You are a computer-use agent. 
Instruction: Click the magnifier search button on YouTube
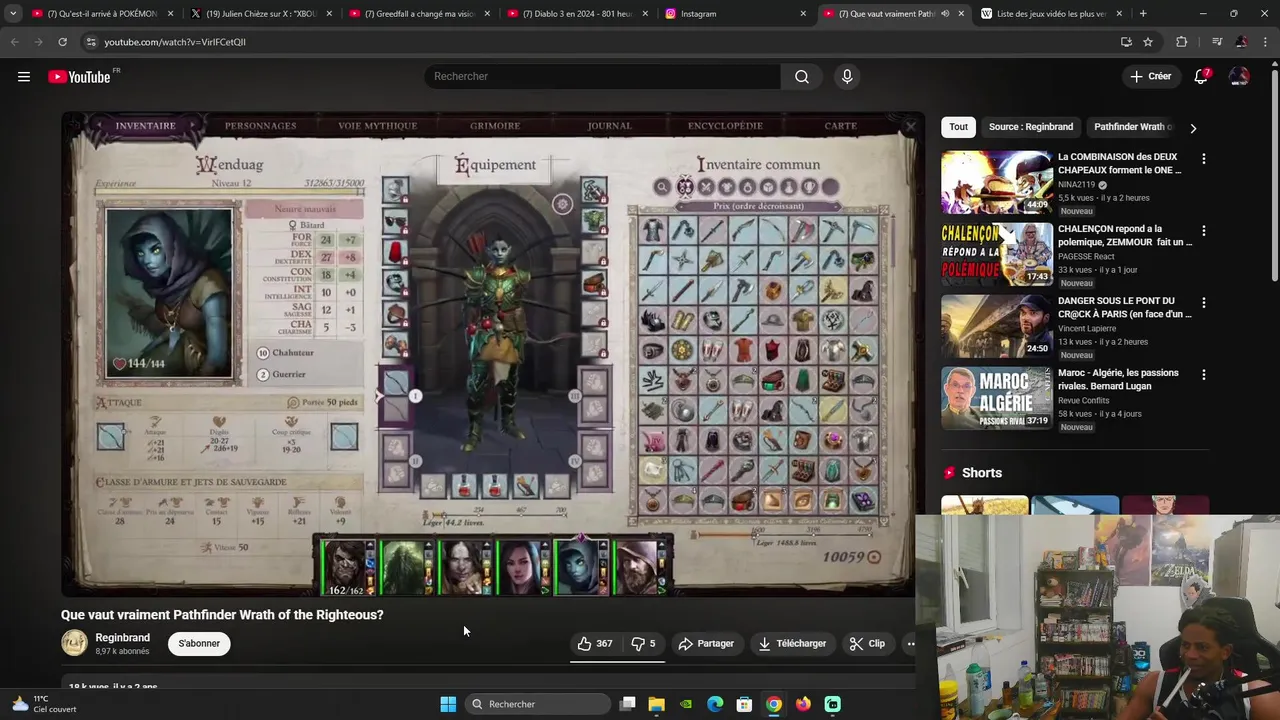point(802,77)
